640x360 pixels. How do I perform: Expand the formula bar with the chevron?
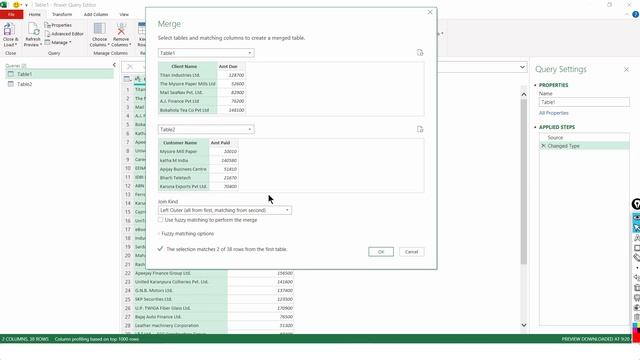[x=522, y=67]
